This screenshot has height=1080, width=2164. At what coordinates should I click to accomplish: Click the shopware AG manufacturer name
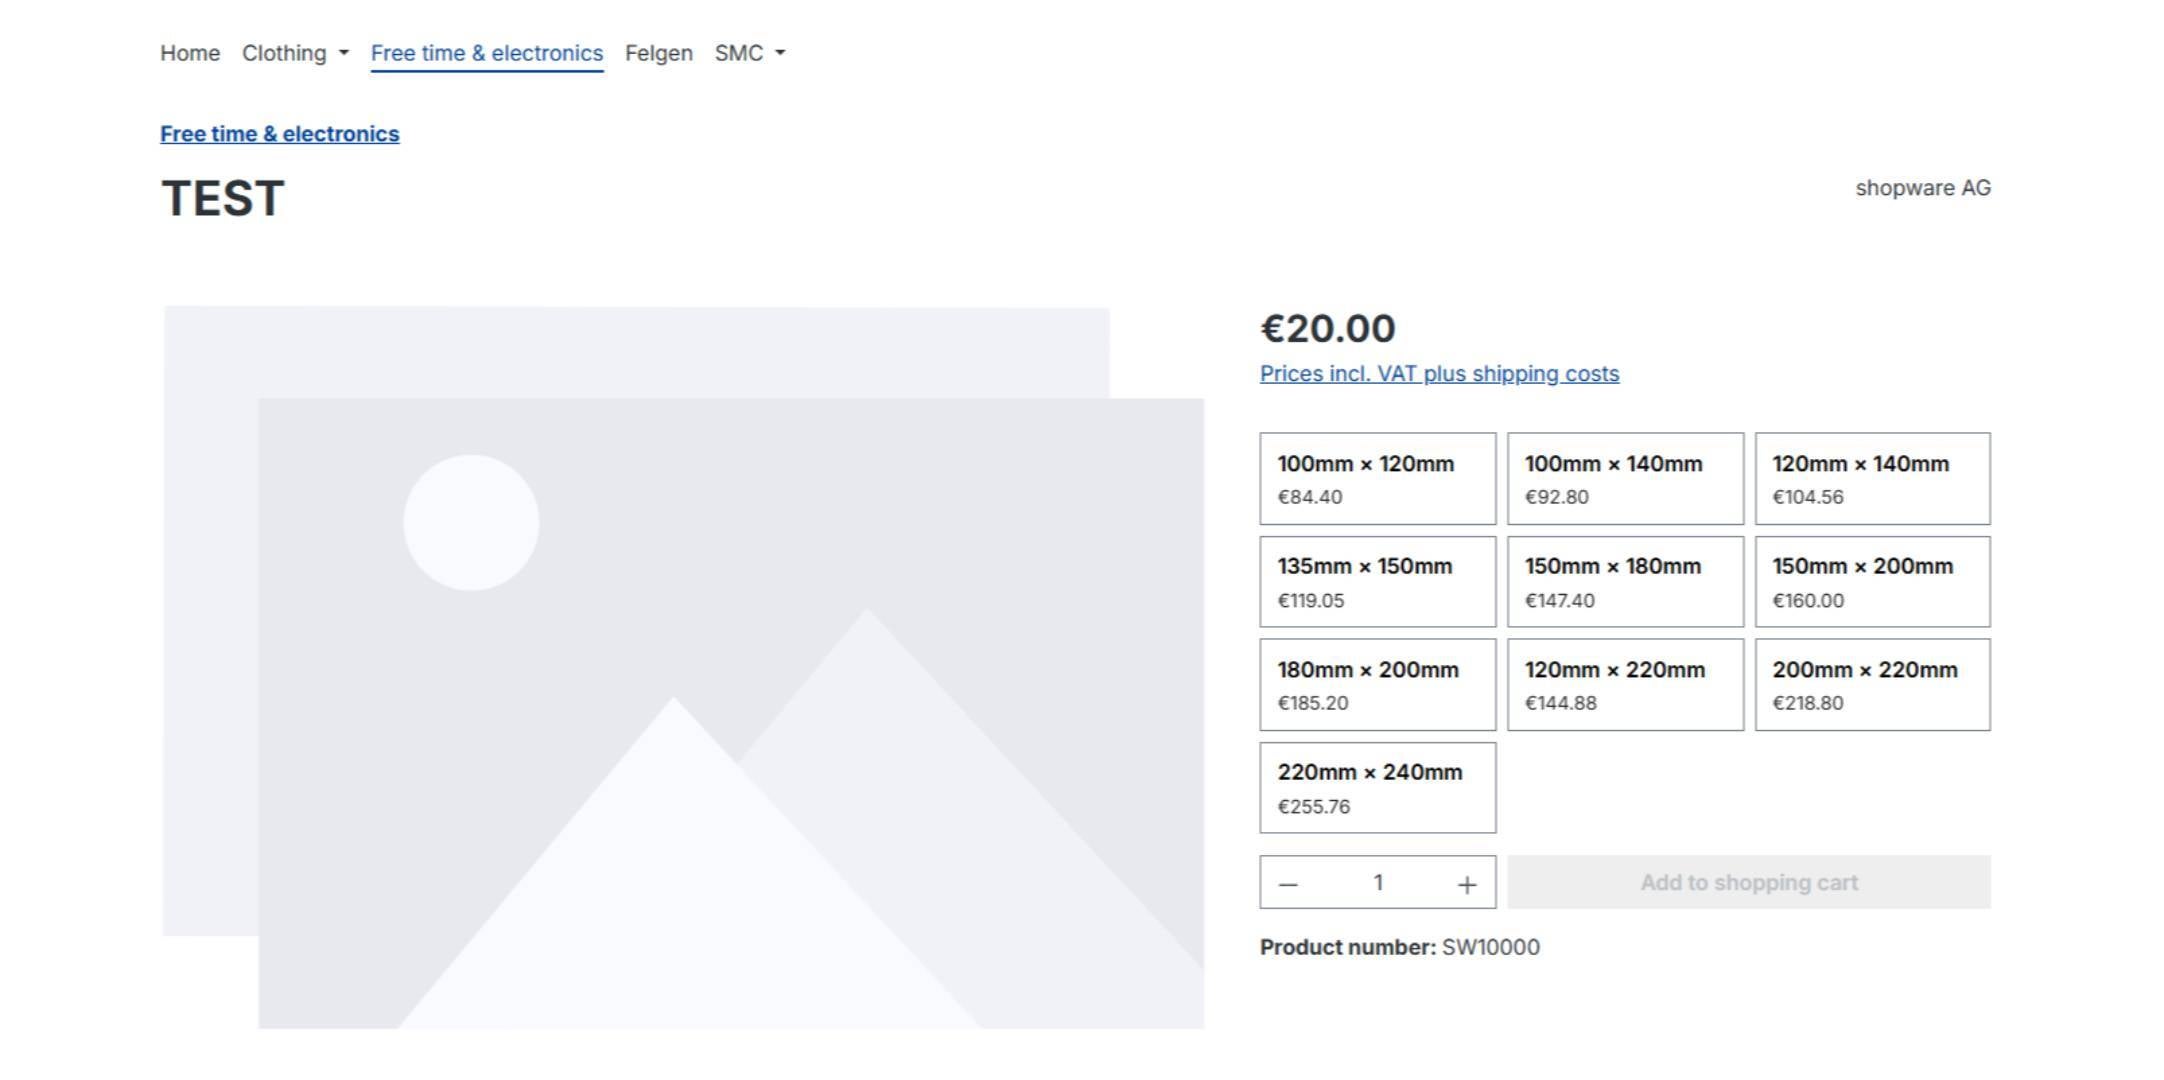[1923, 188]
